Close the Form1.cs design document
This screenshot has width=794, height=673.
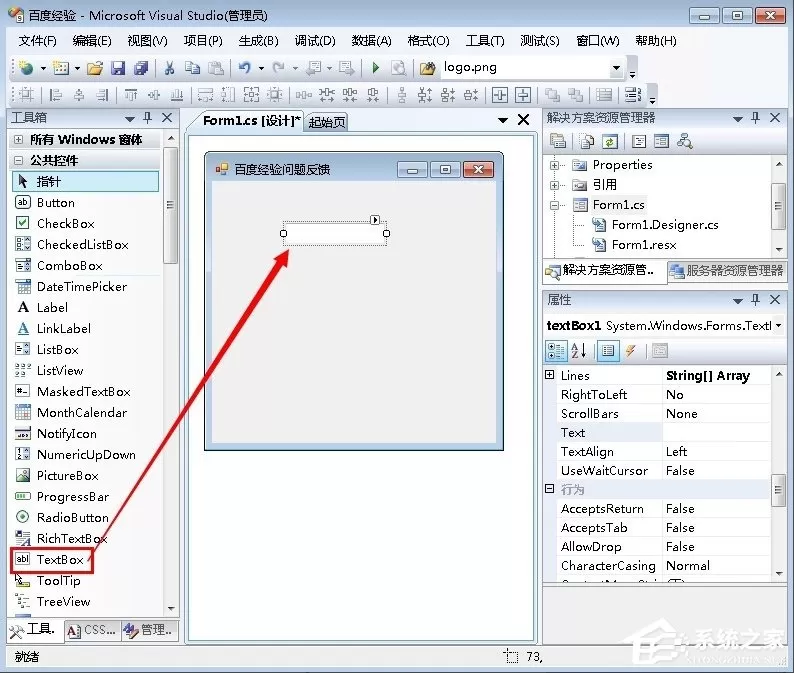tap(523, 120)
